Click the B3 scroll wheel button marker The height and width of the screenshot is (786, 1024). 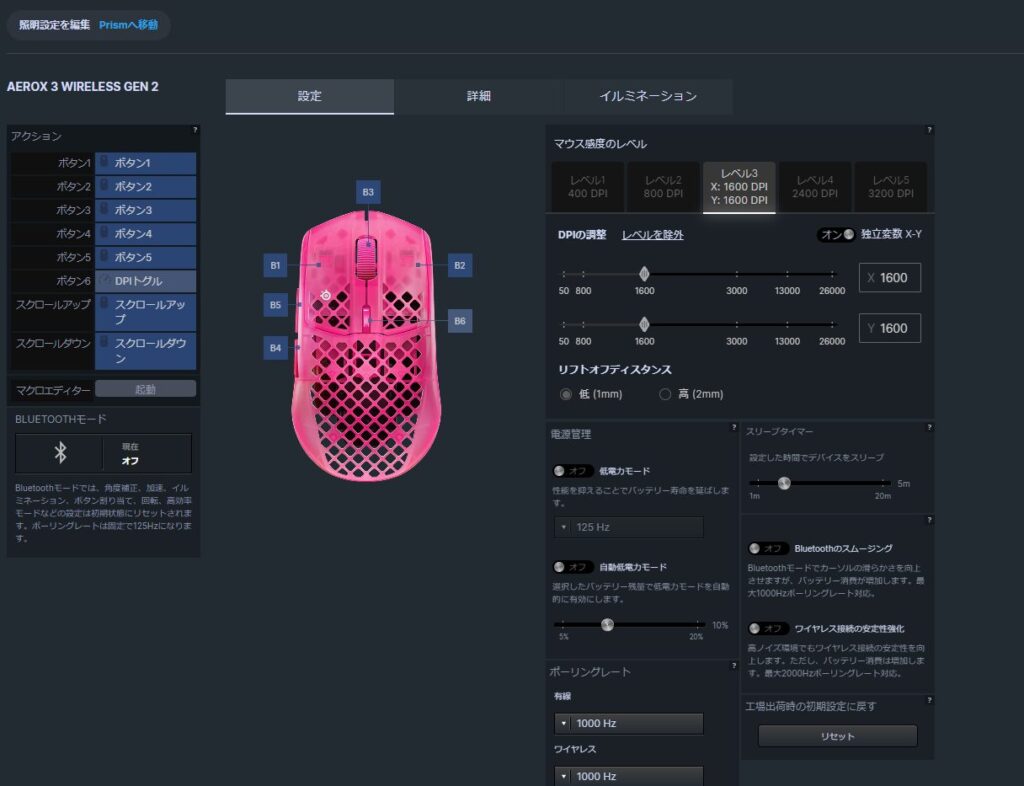click(x=368, y=191)
